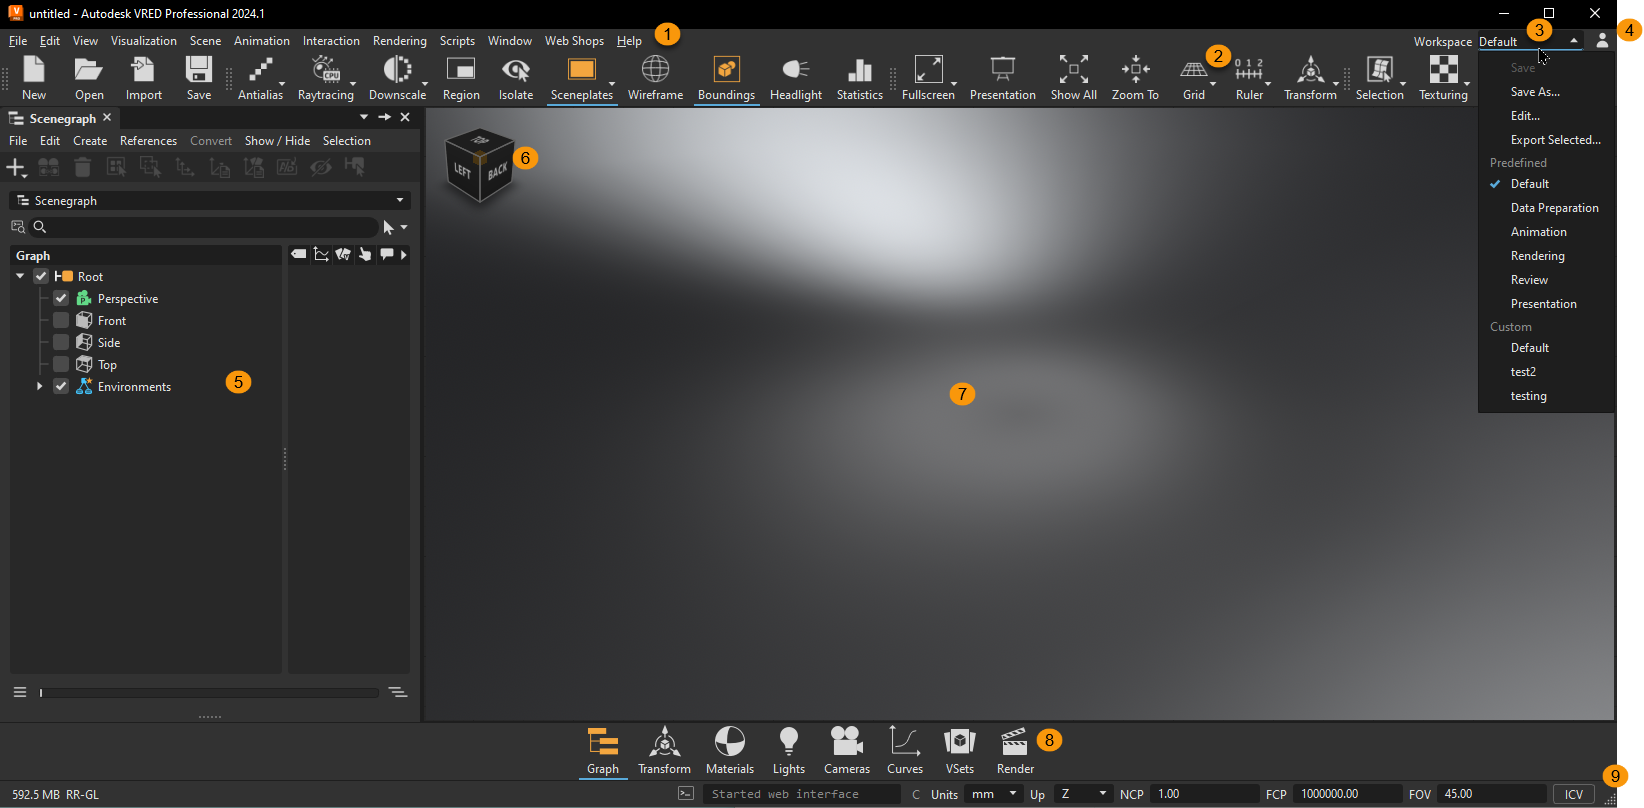Toggle the Ruler tool
1644x808 pixels.
click(1249, 78)
